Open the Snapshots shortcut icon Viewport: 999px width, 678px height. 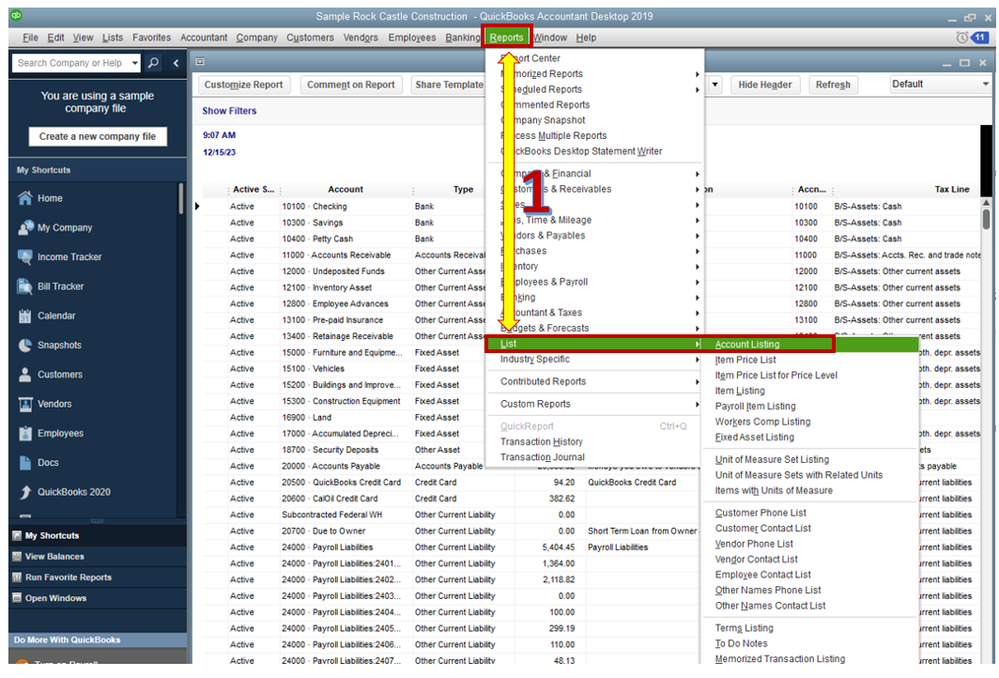[x=25, y=345]
